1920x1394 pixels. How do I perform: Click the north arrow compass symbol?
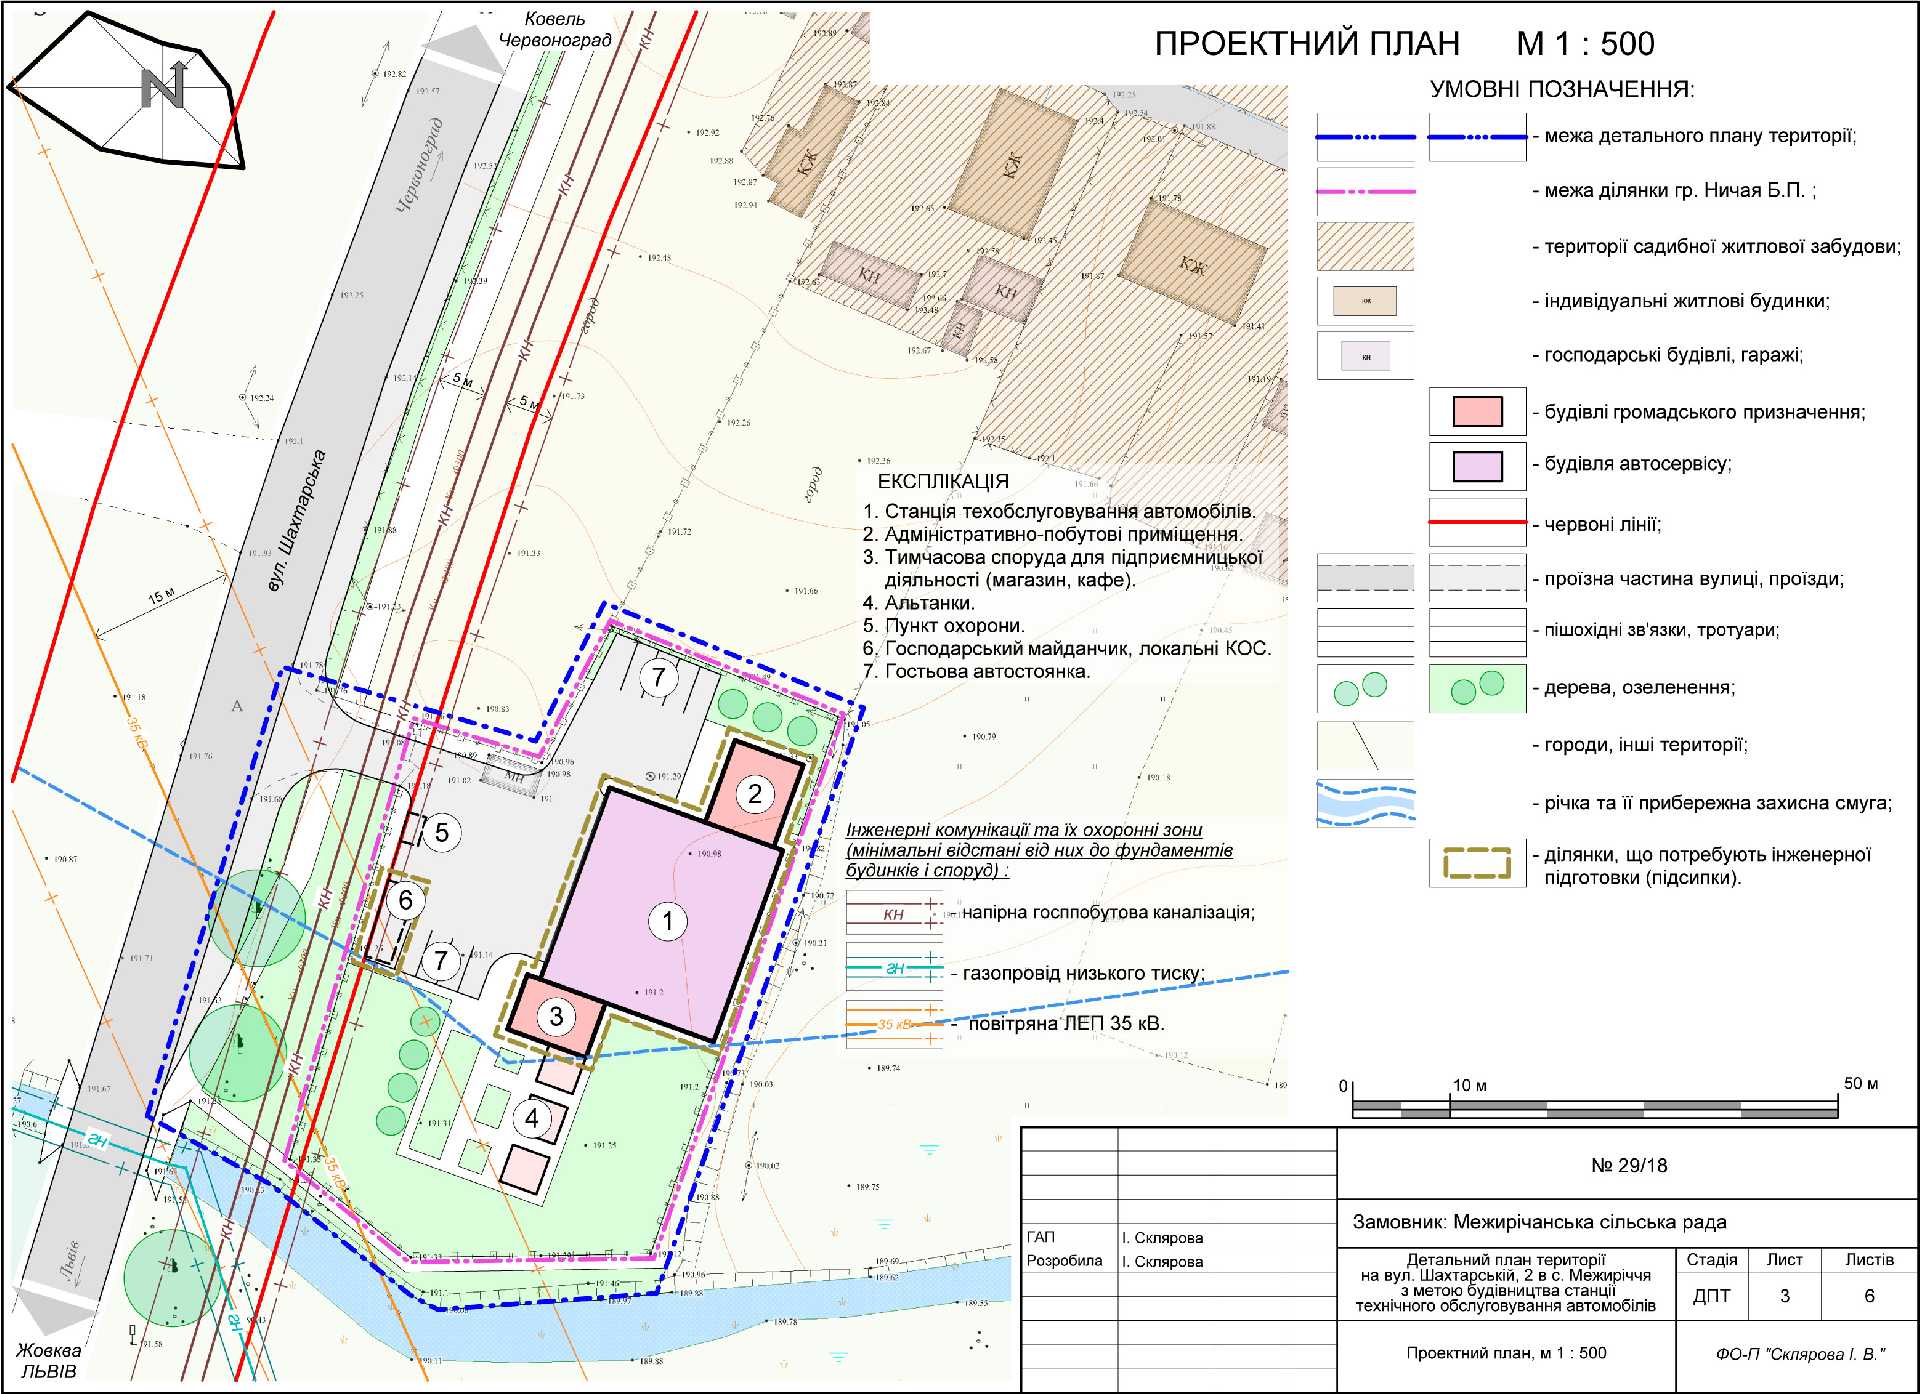[x=163, y=88]
